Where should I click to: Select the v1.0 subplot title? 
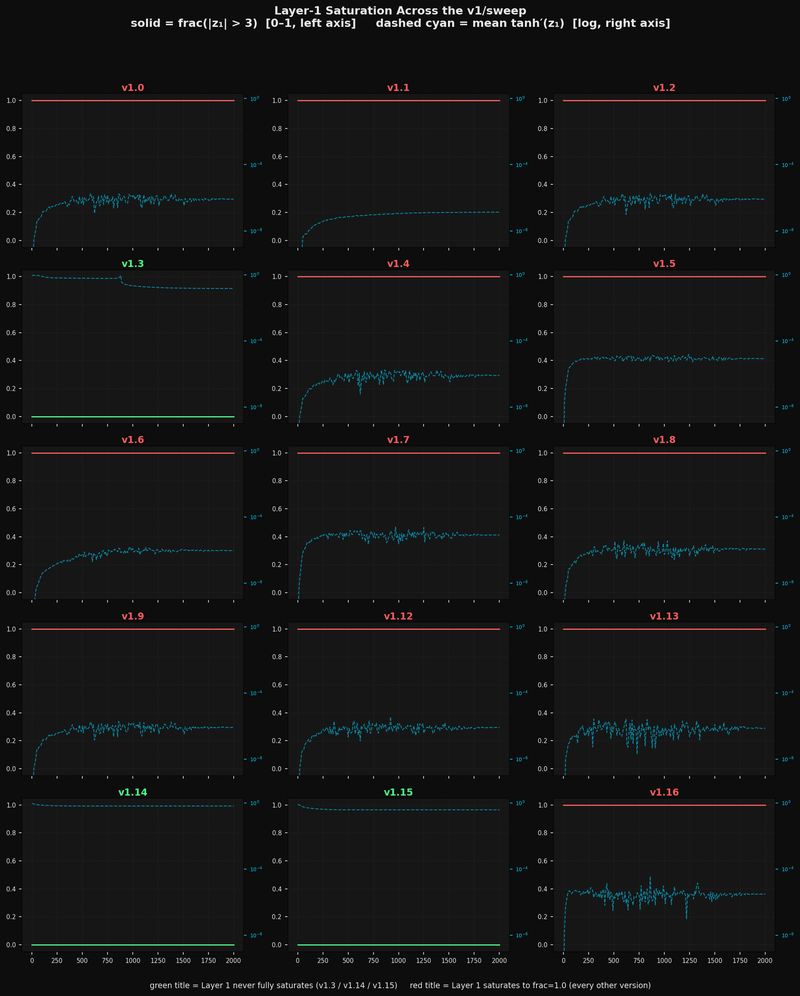coord(133,88)
